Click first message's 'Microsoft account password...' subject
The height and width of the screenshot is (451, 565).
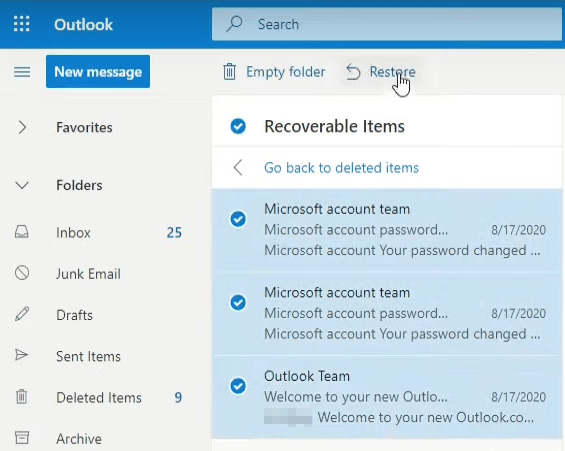pos(356,230)
